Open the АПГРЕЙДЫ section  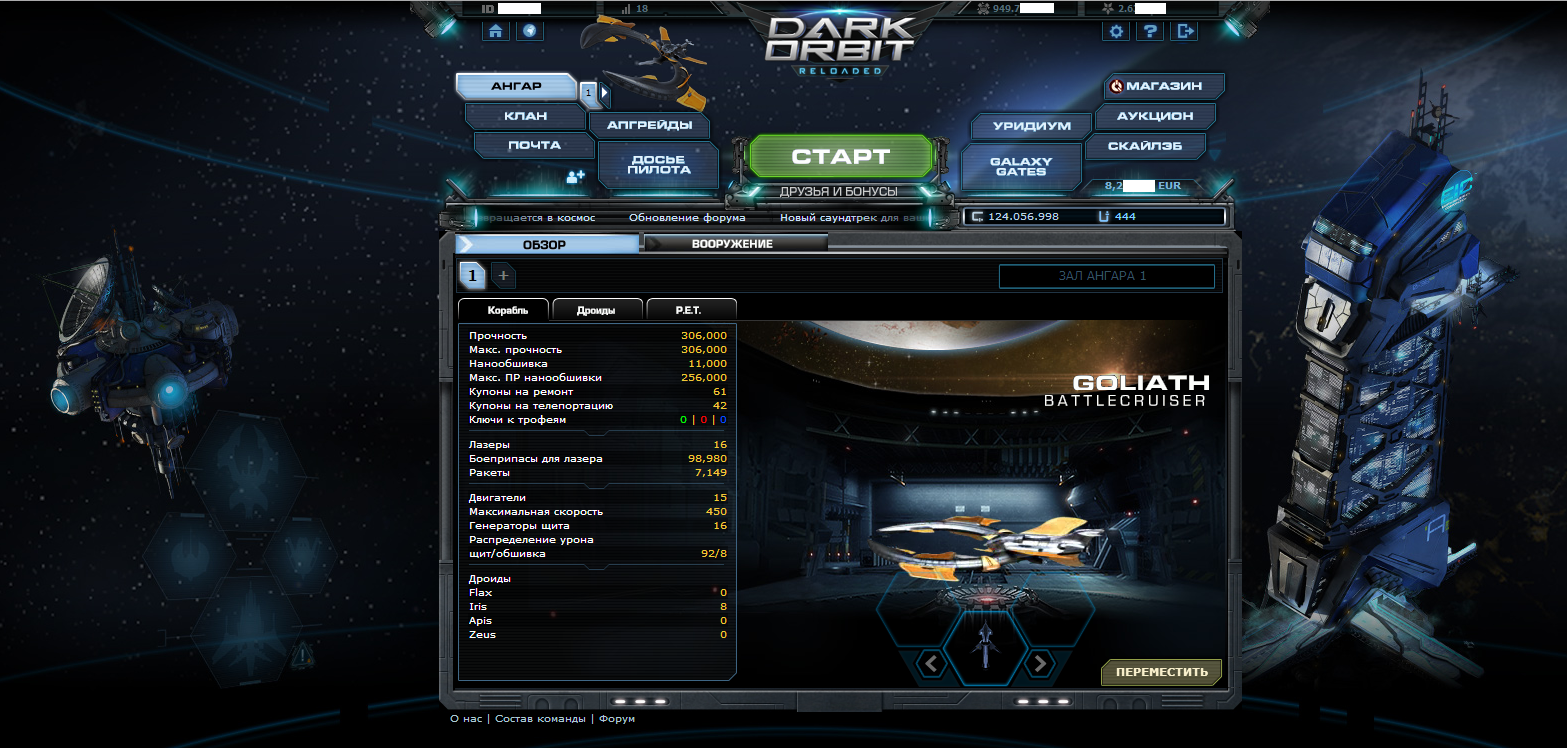(x=649, y=126)
